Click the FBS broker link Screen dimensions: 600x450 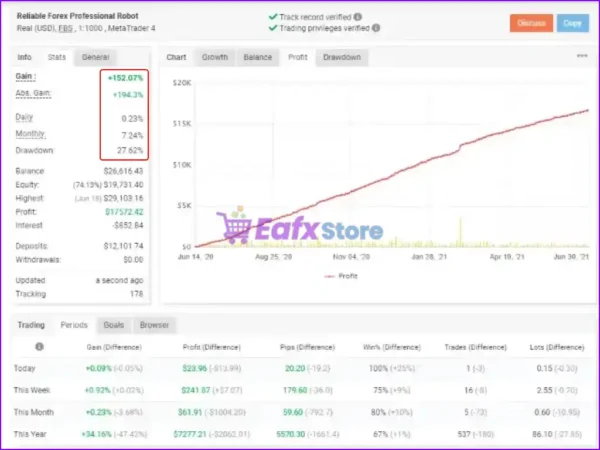coord(65,28)
